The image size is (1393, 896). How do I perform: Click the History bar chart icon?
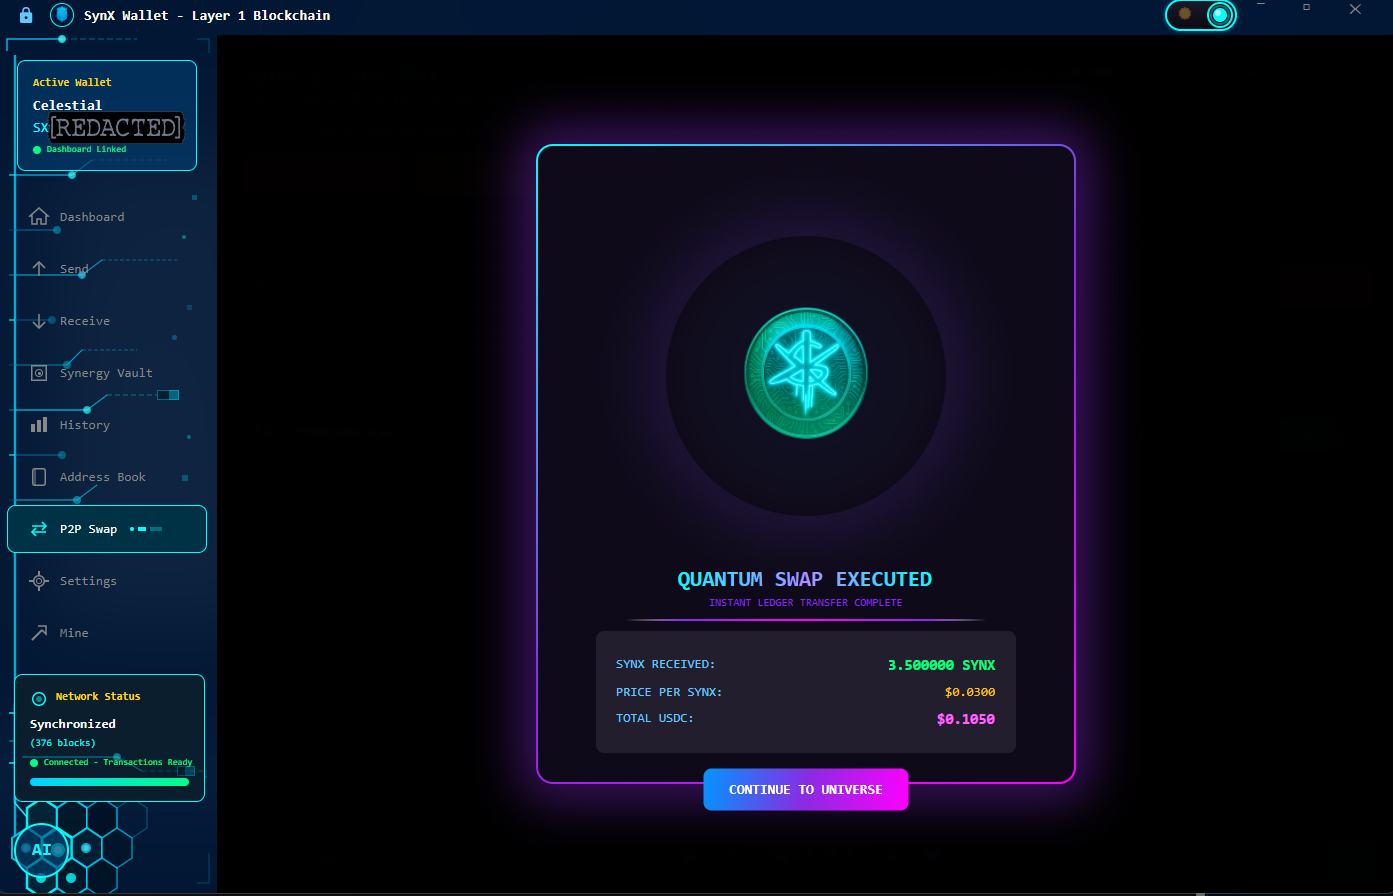point(39,425)
